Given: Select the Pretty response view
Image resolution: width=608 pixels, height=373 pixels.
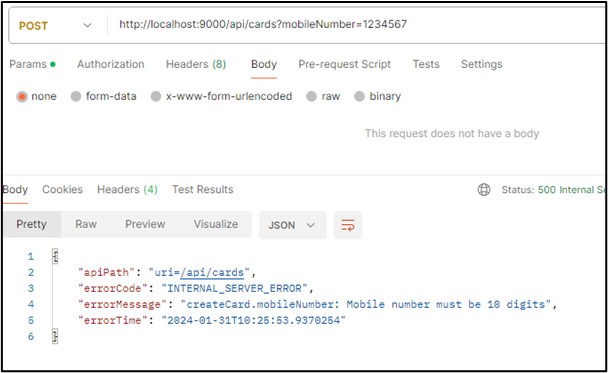Looking at the screenshot, I should [x=31, y=224].
